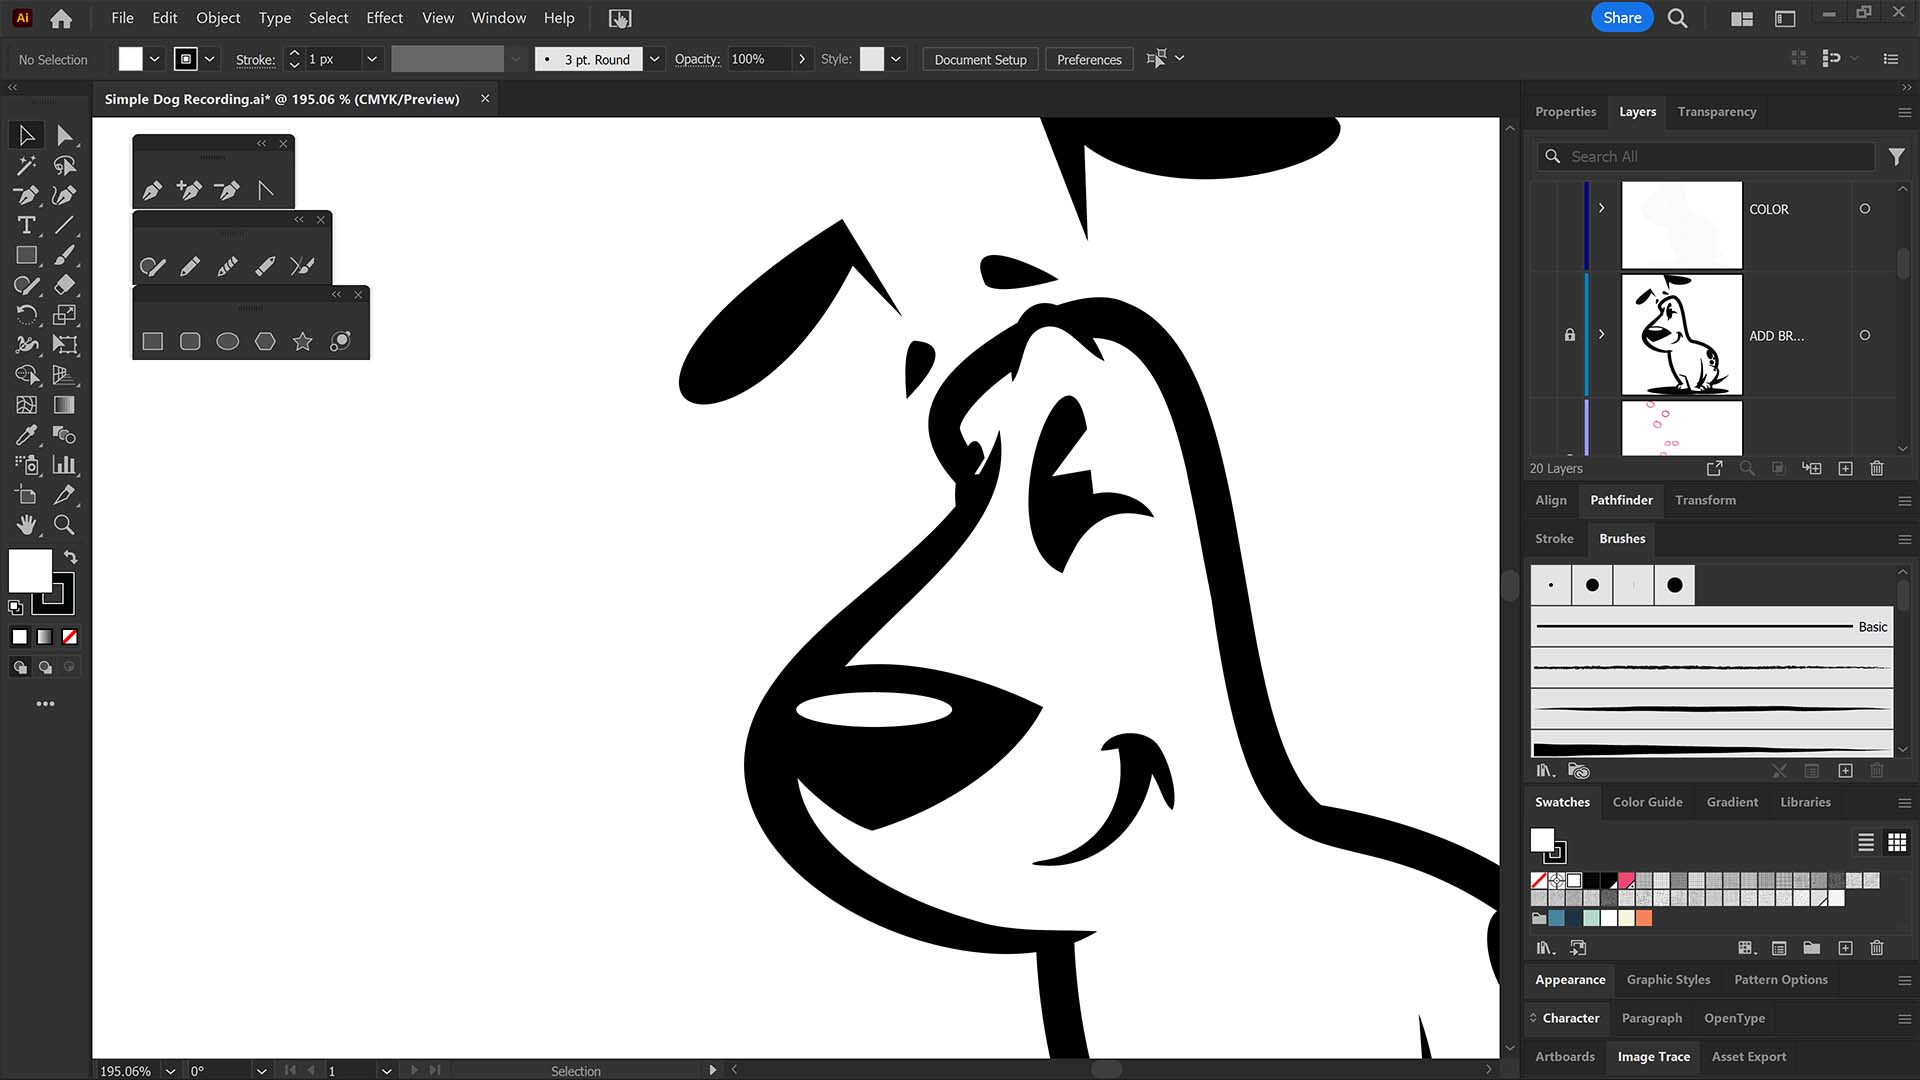Open the zoom level dropdown at bottom
The height and width of the screenshot is (1080, 1920).
click(x=170, y=1071)
